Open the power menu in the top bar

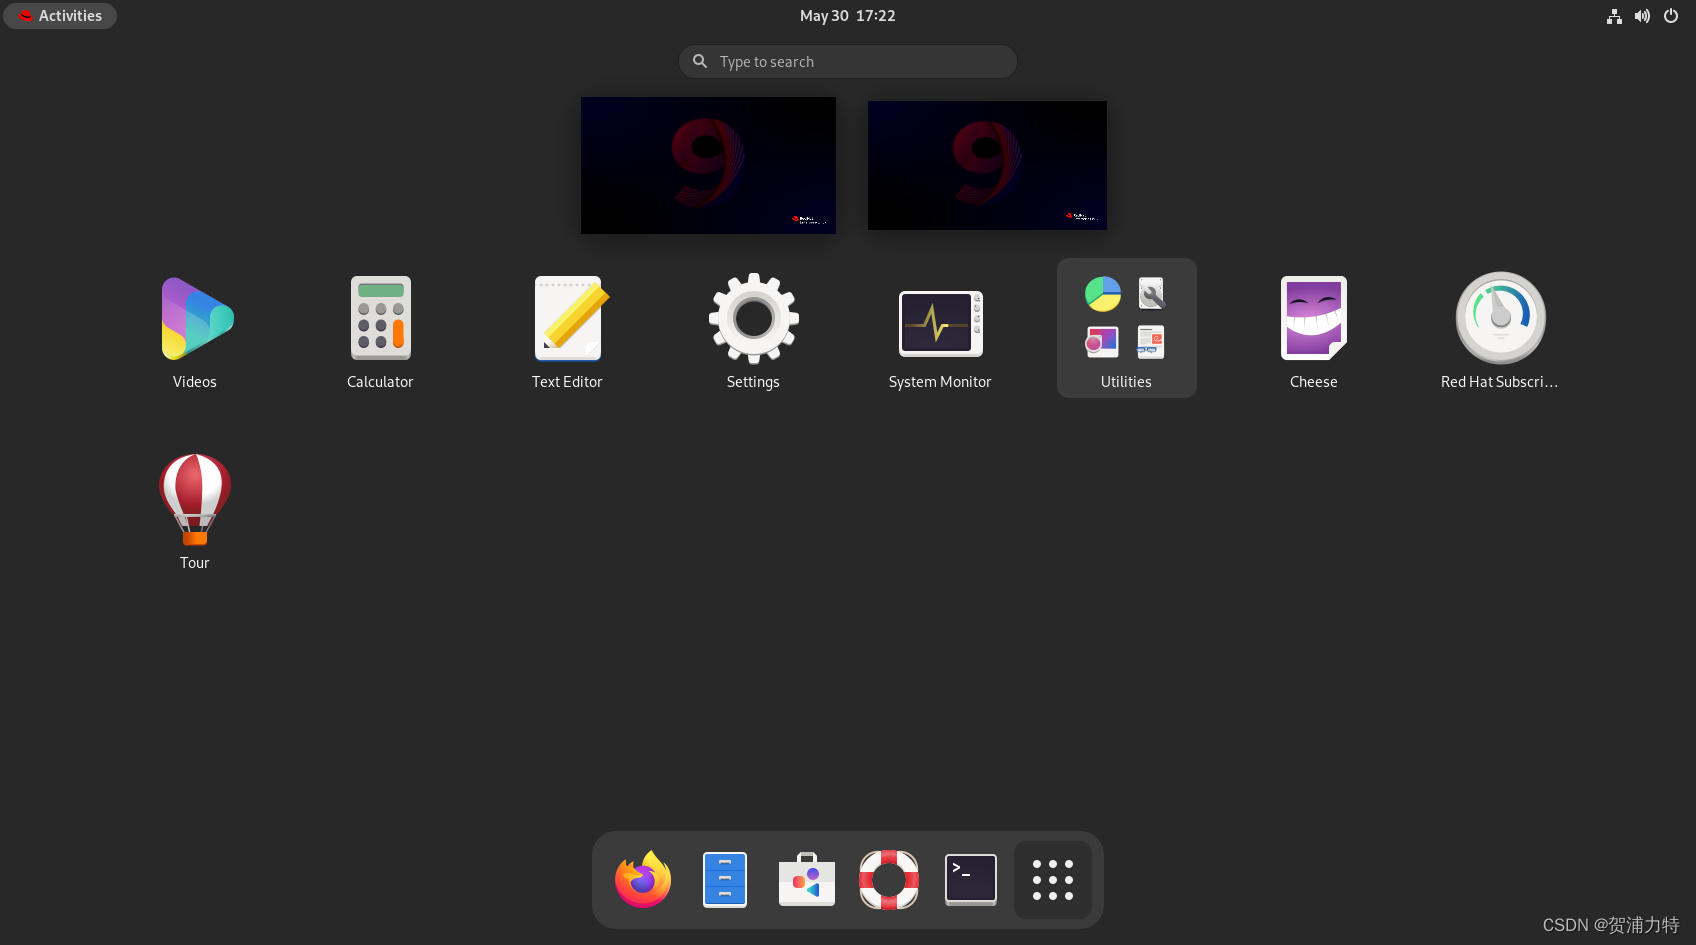pos(1671,15)
